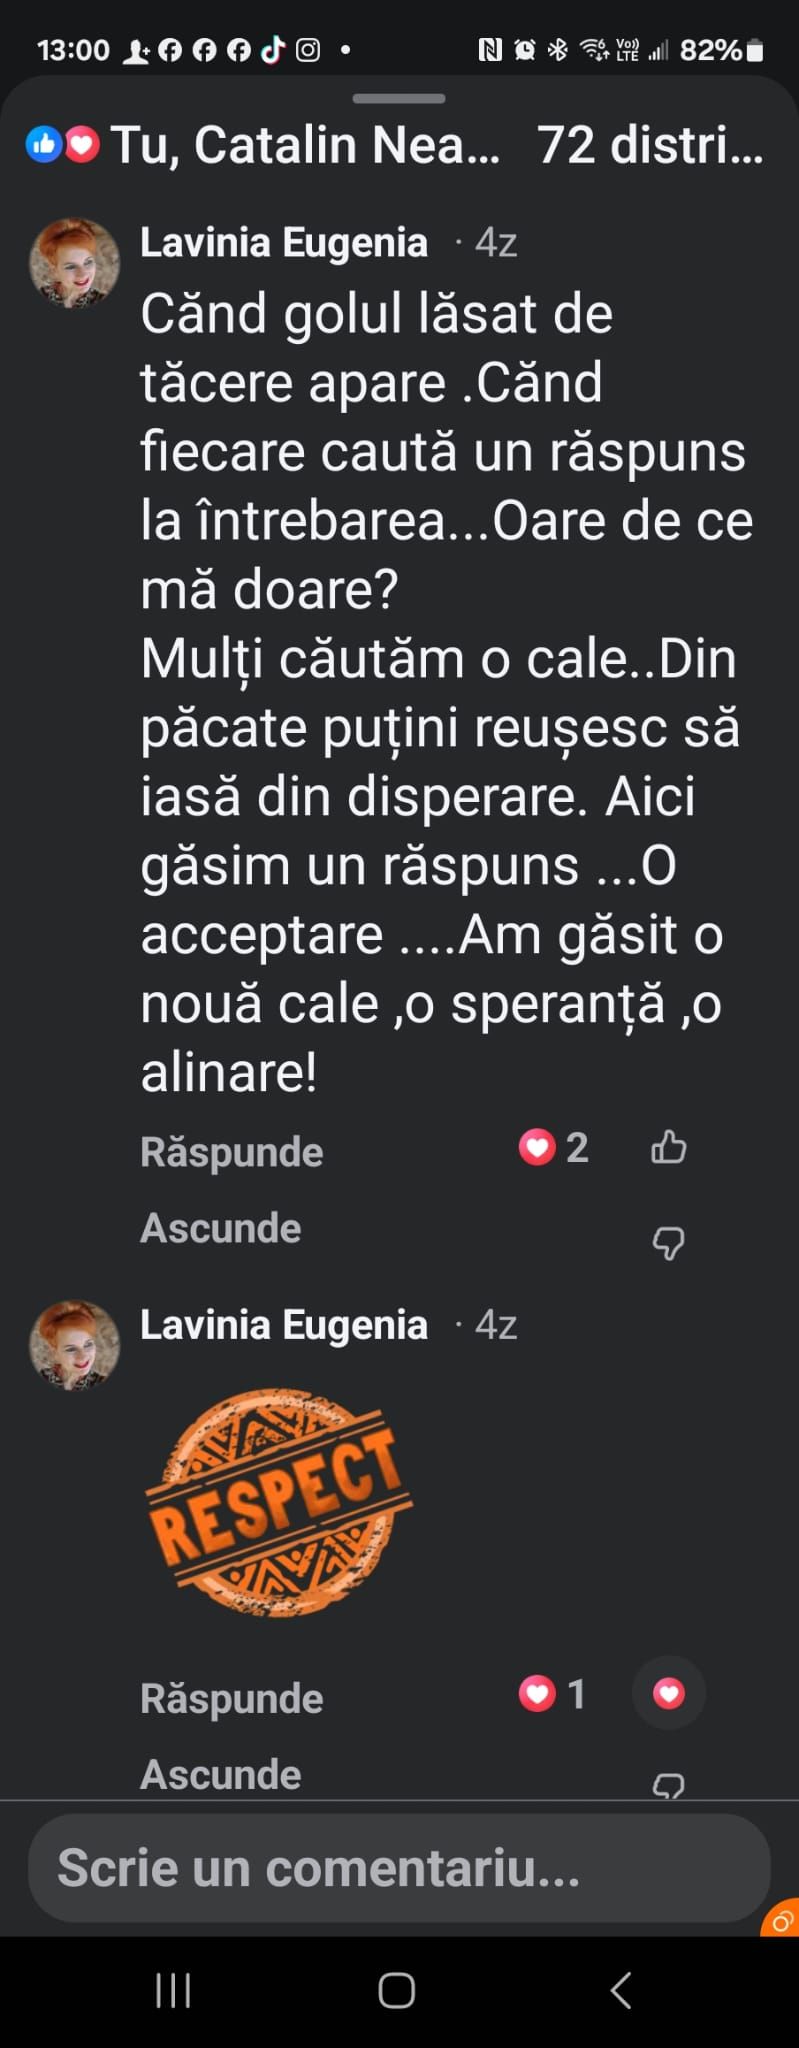Viewport: 799px width, 2048px height.
Task: Open the reactions list "Tu, Catalin Nea..."
Action: [x=264, y=145]
